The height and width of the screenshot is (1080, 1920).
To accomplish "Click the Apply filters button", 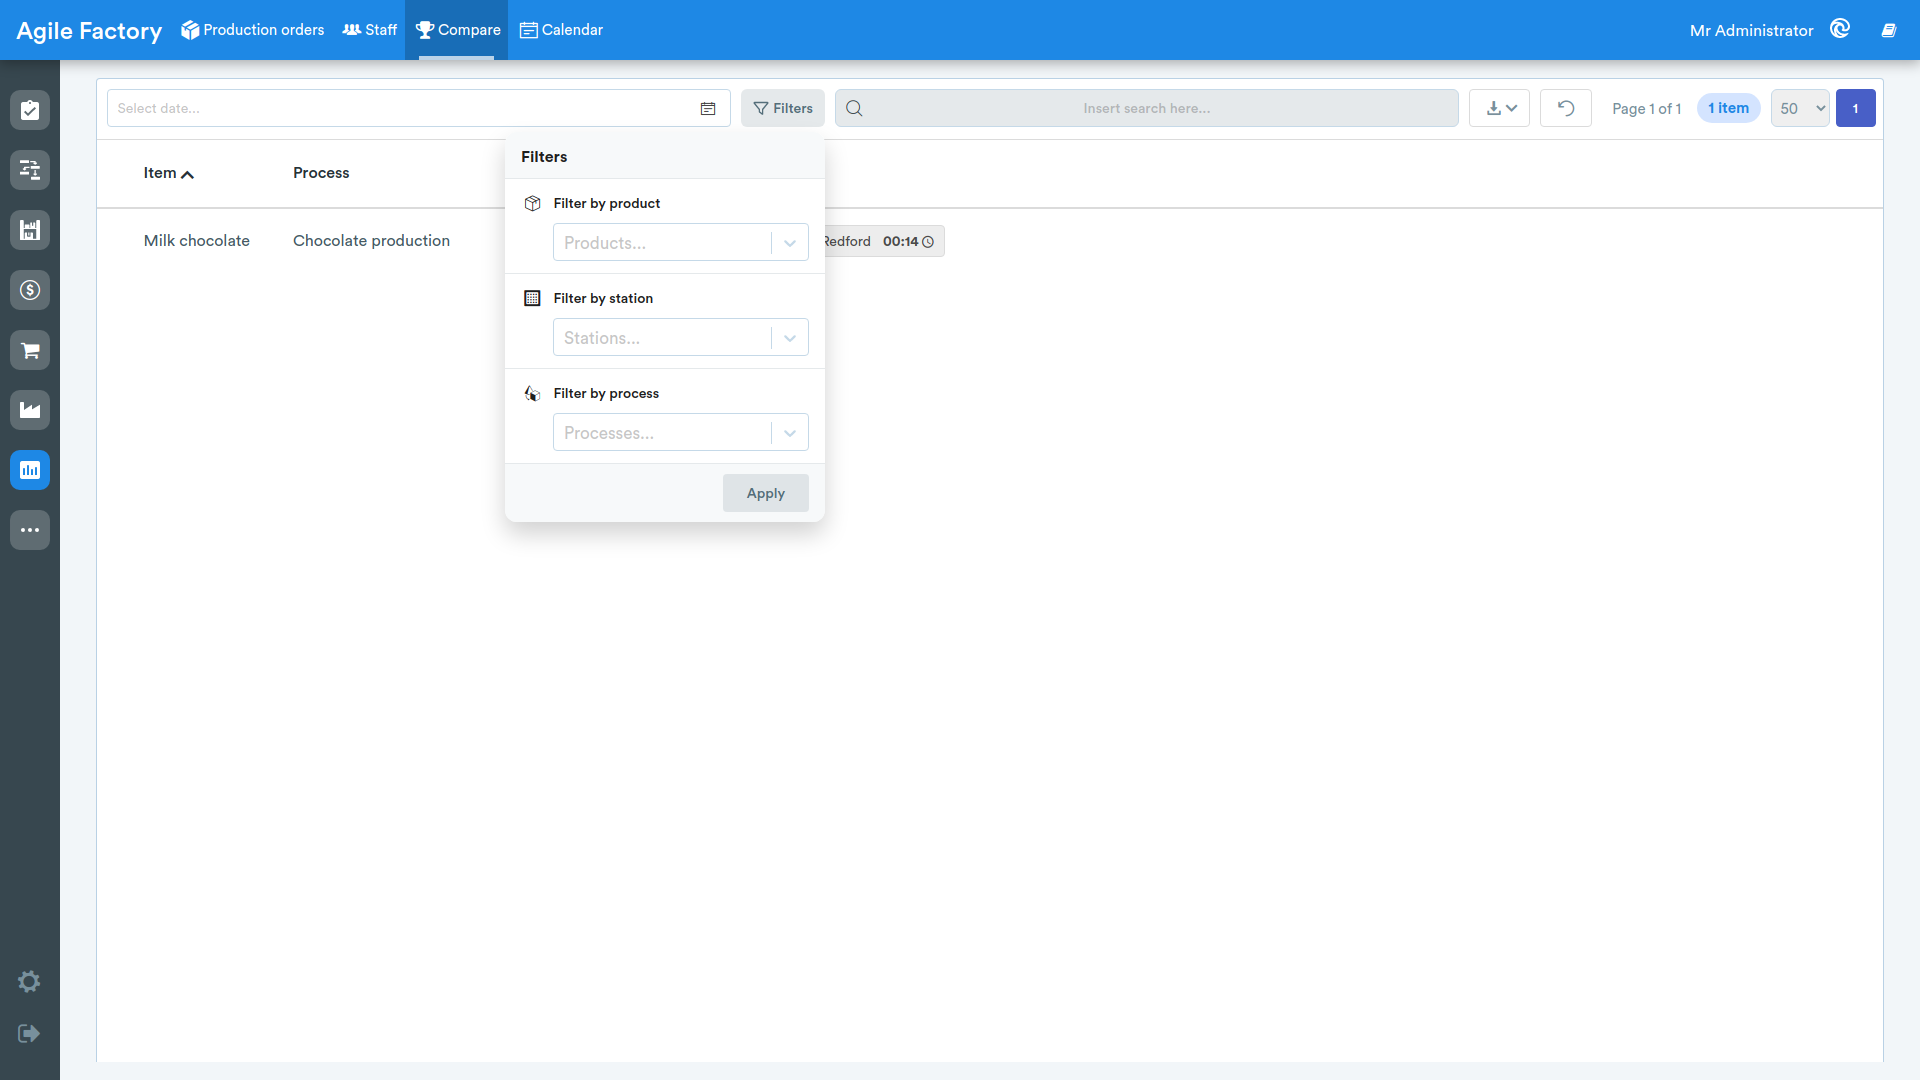I will pos(766,493).
